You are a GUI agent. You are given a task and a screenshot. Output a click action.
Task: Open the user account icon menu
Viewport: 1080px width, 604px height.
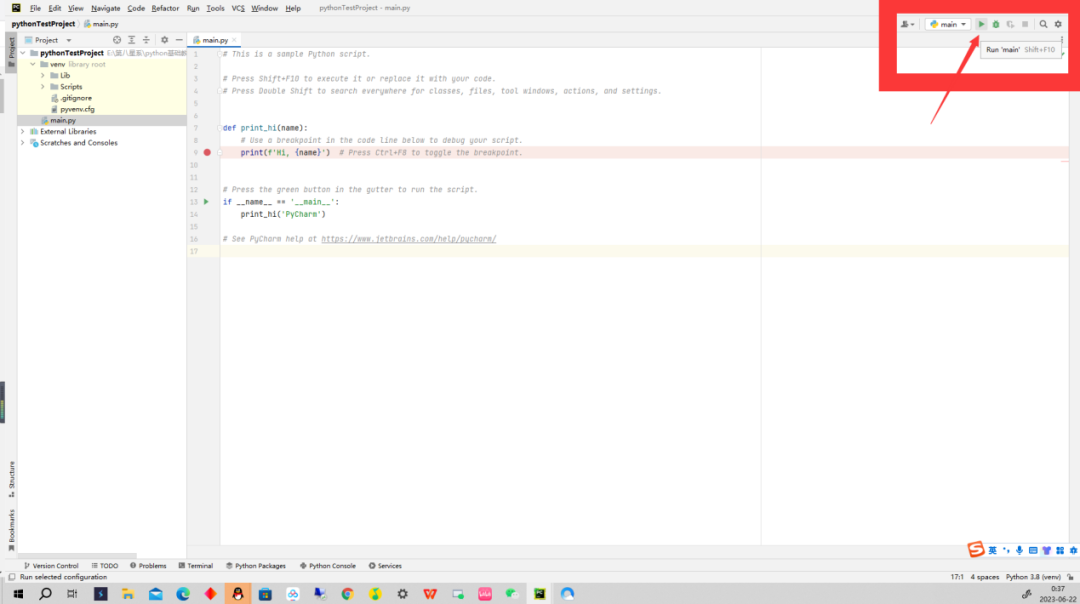point(907,24)
